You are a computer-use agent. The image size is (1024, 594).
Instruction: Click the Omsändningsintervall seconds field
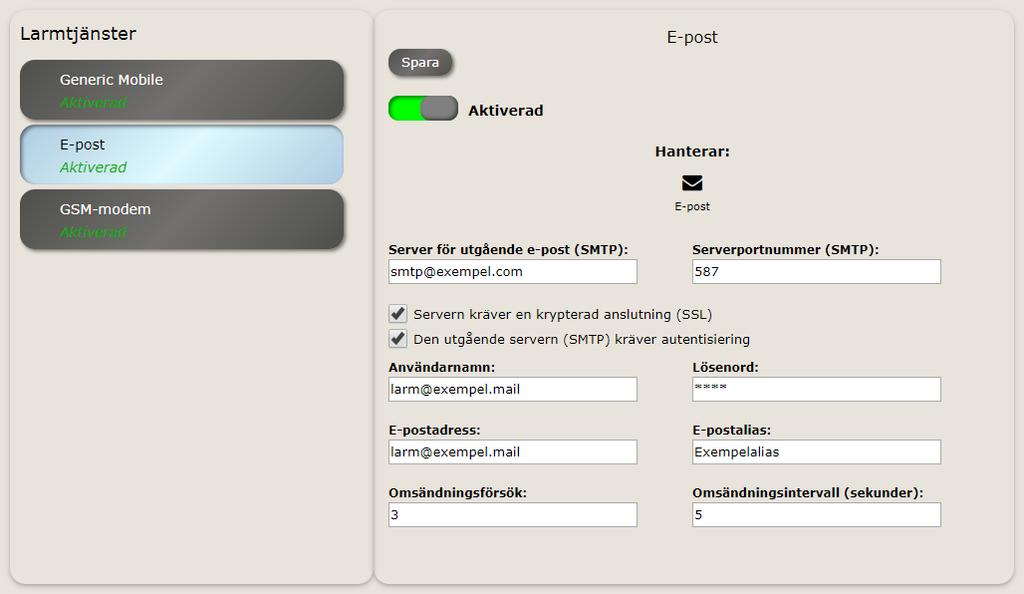816,514
